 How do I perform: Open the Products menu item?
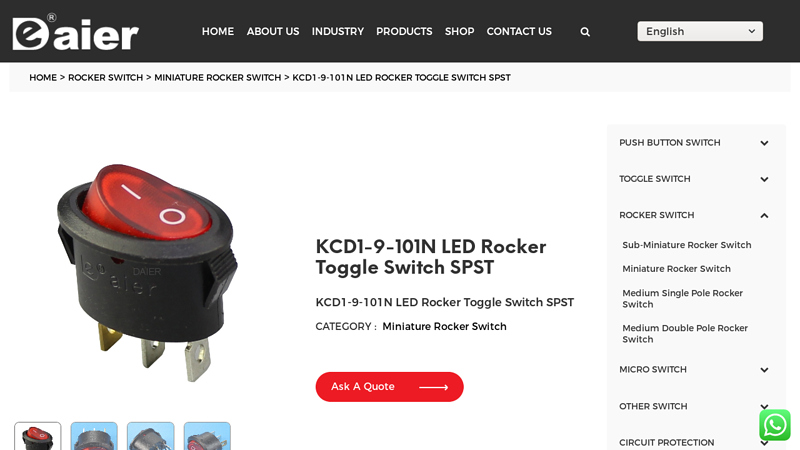[404, 32]
